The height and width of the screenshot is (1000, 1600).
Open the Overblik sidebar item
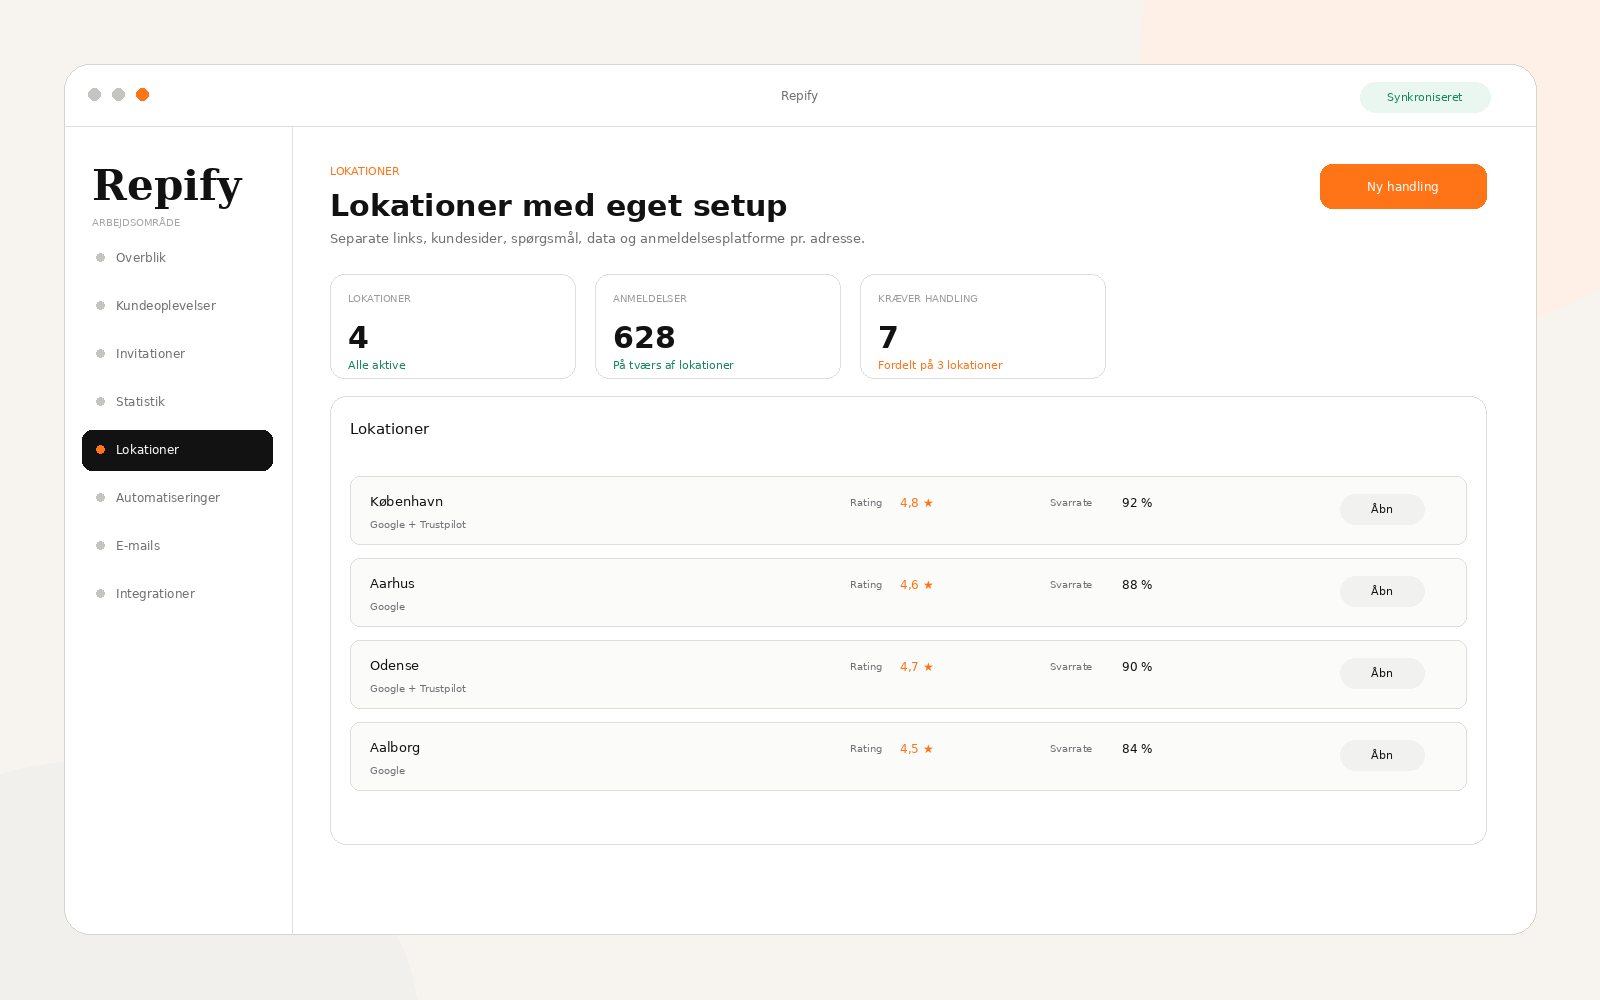pyautogui.click(x=177, y=258)
